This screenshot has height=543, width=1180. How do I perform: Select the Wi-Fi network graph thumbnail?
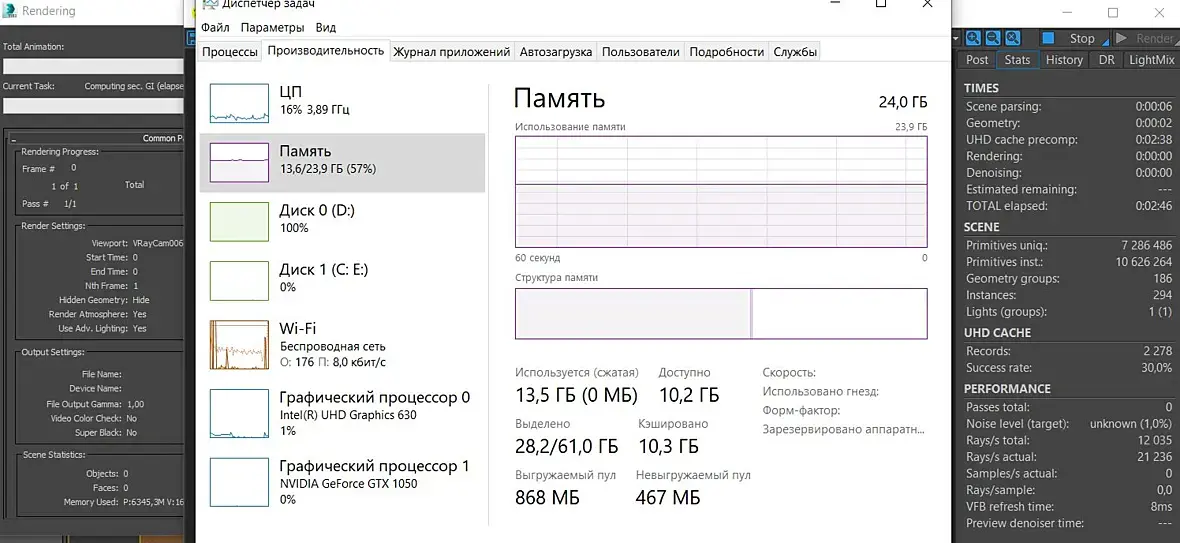[239, 345]
